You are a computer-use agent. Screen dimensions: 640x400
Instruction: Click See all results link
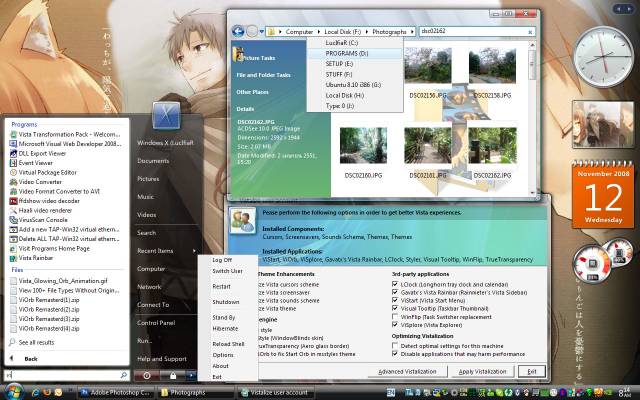(x=36, y=342)
